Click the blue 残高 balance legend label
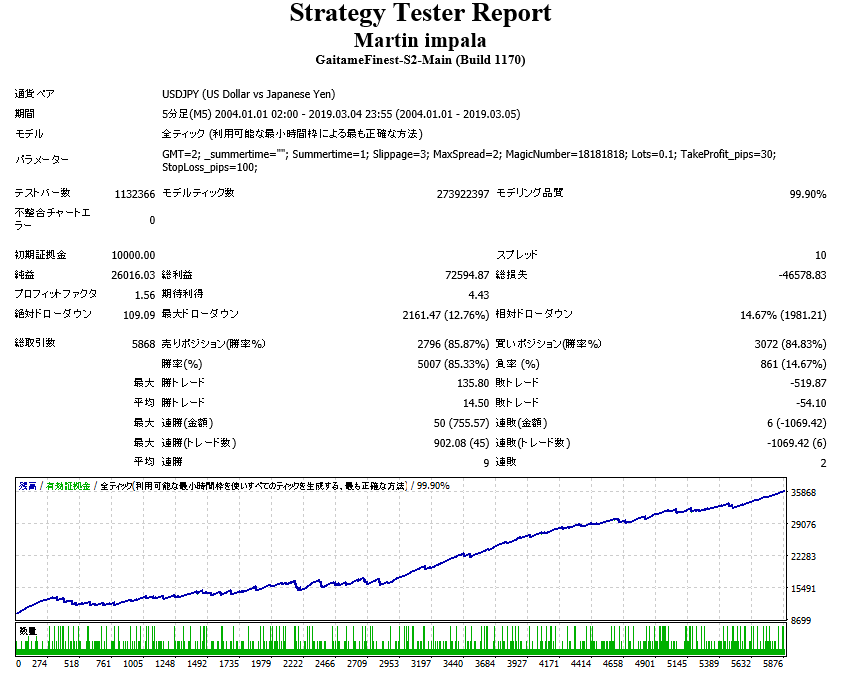The image size is (841, 675). 27,486
